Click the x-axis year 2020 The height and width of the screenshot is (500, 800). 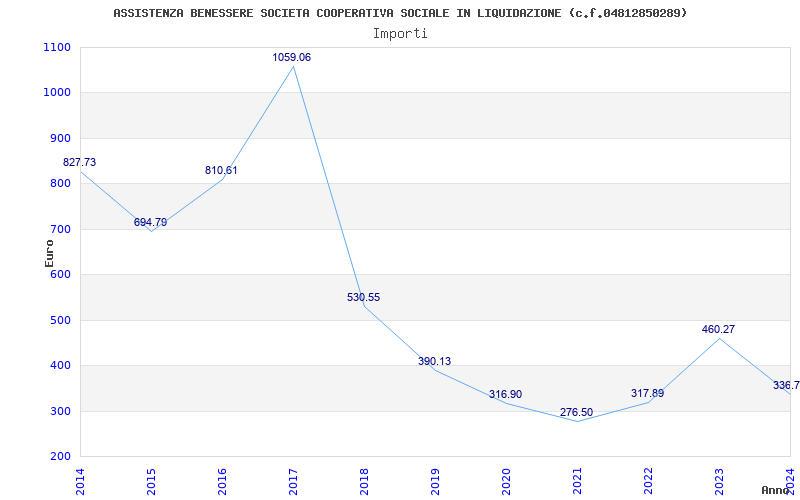pos(506,482)
